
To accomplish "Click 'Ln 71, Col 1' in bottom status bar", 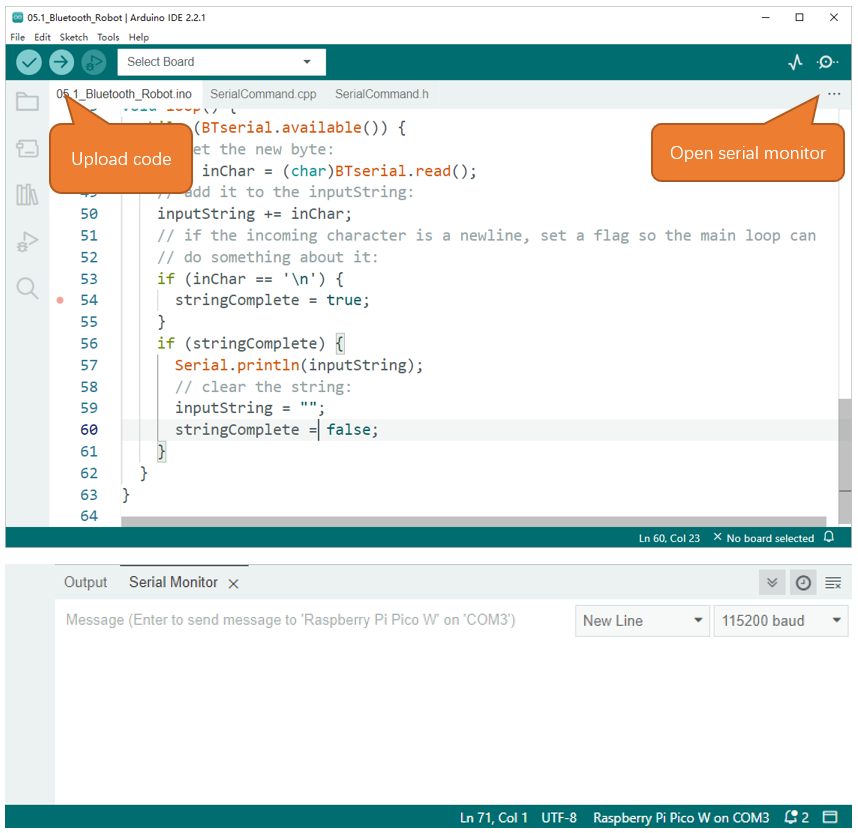I will 494,818.
